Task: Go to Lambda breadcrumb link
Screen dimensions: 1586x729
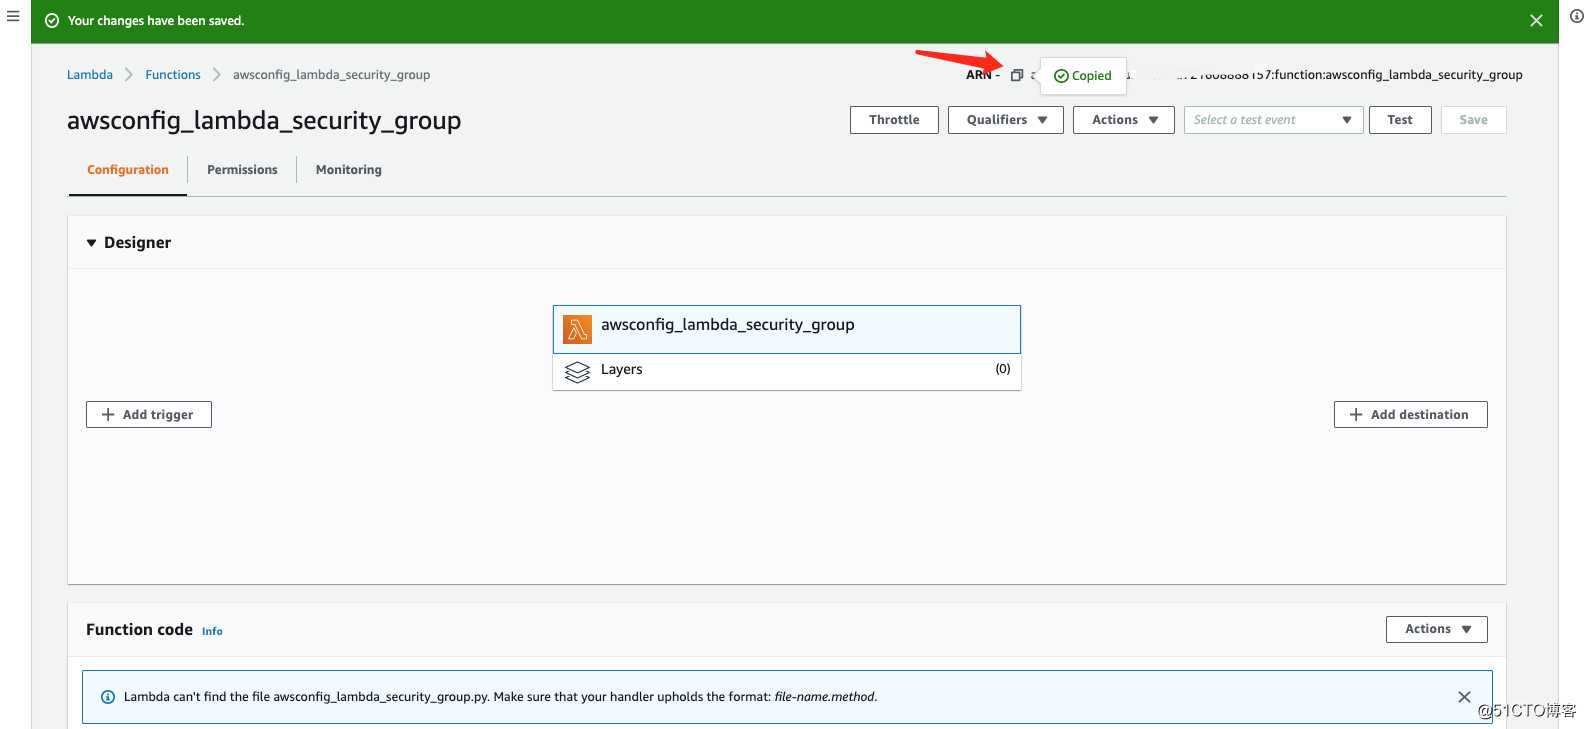Action: tap(90, 75)
